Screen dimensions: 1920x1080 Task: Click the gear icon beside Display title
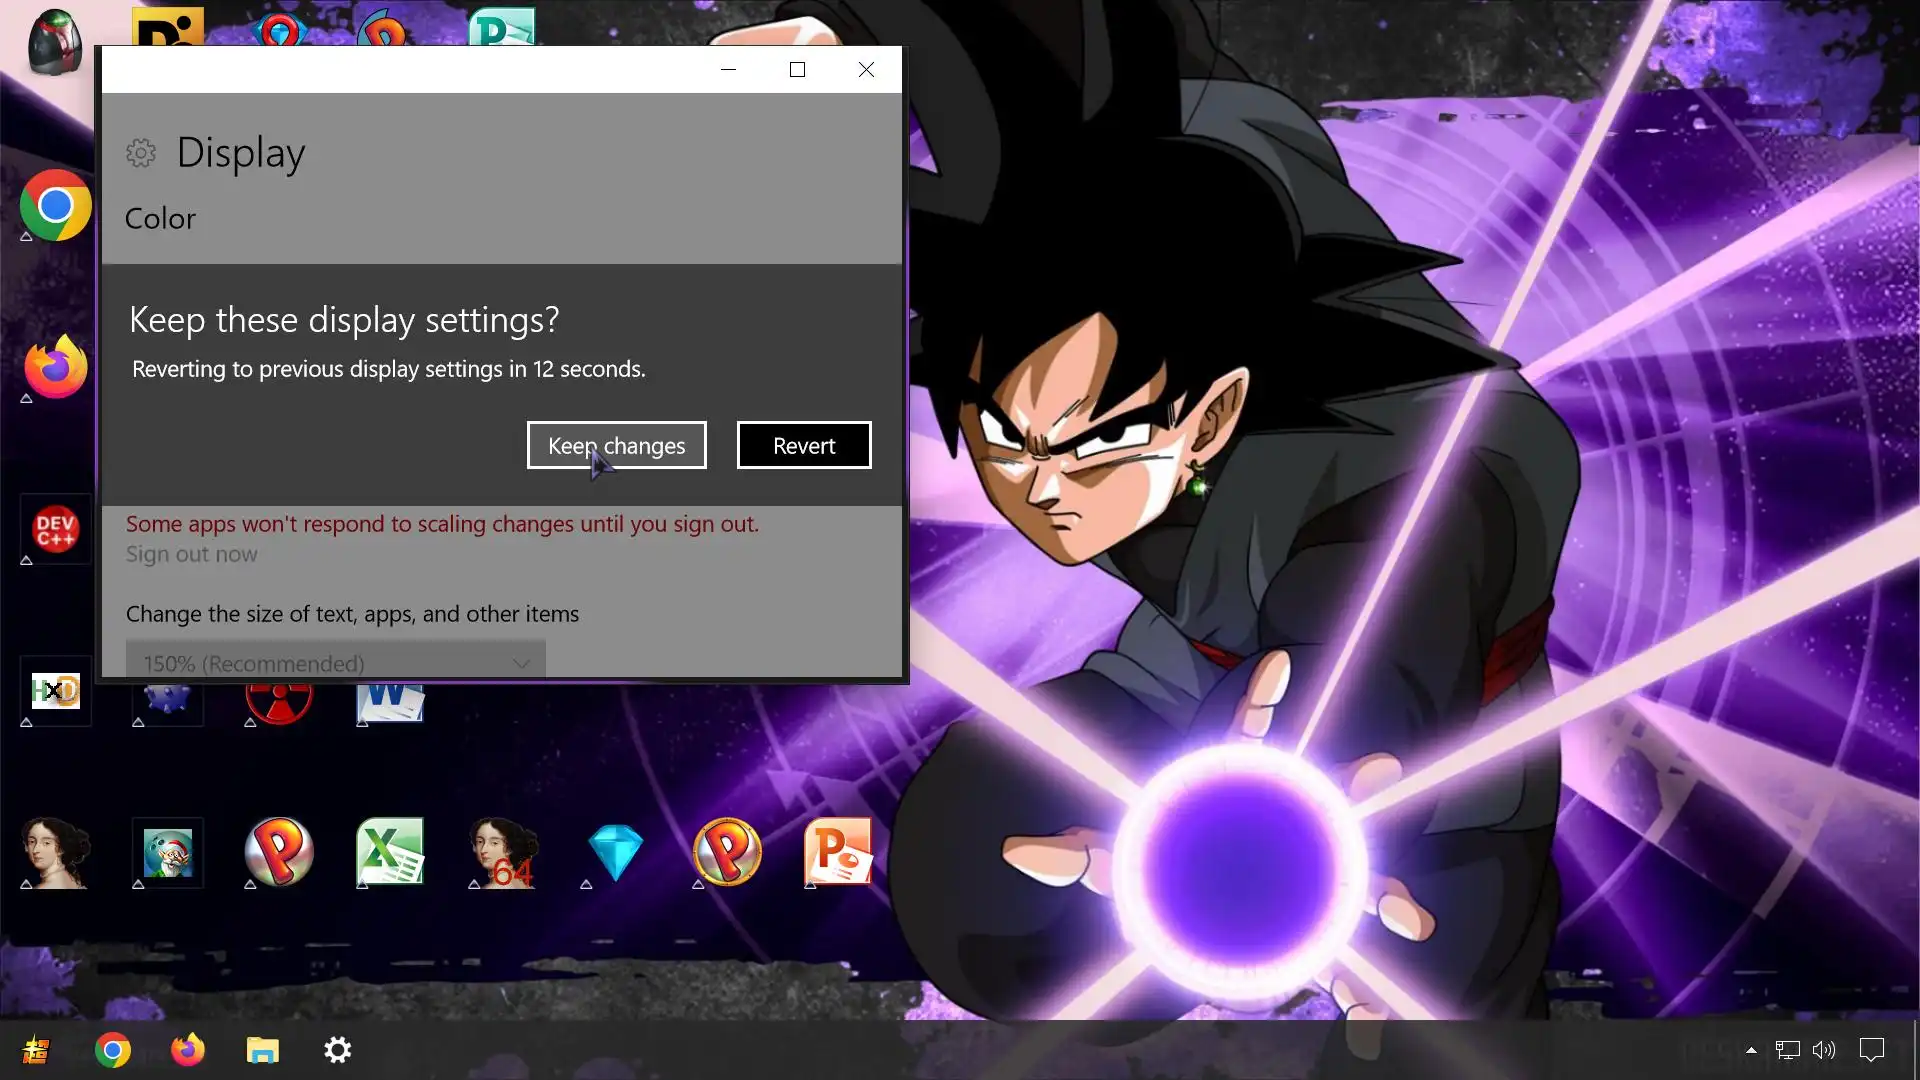coord(141,153)
